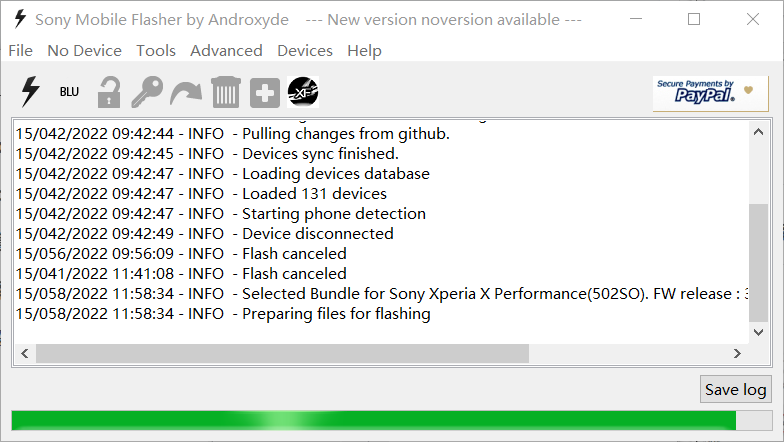This screenshot has height=442, width=784.
Task: Click the padlock root icon
Action: tap(108, 92)
